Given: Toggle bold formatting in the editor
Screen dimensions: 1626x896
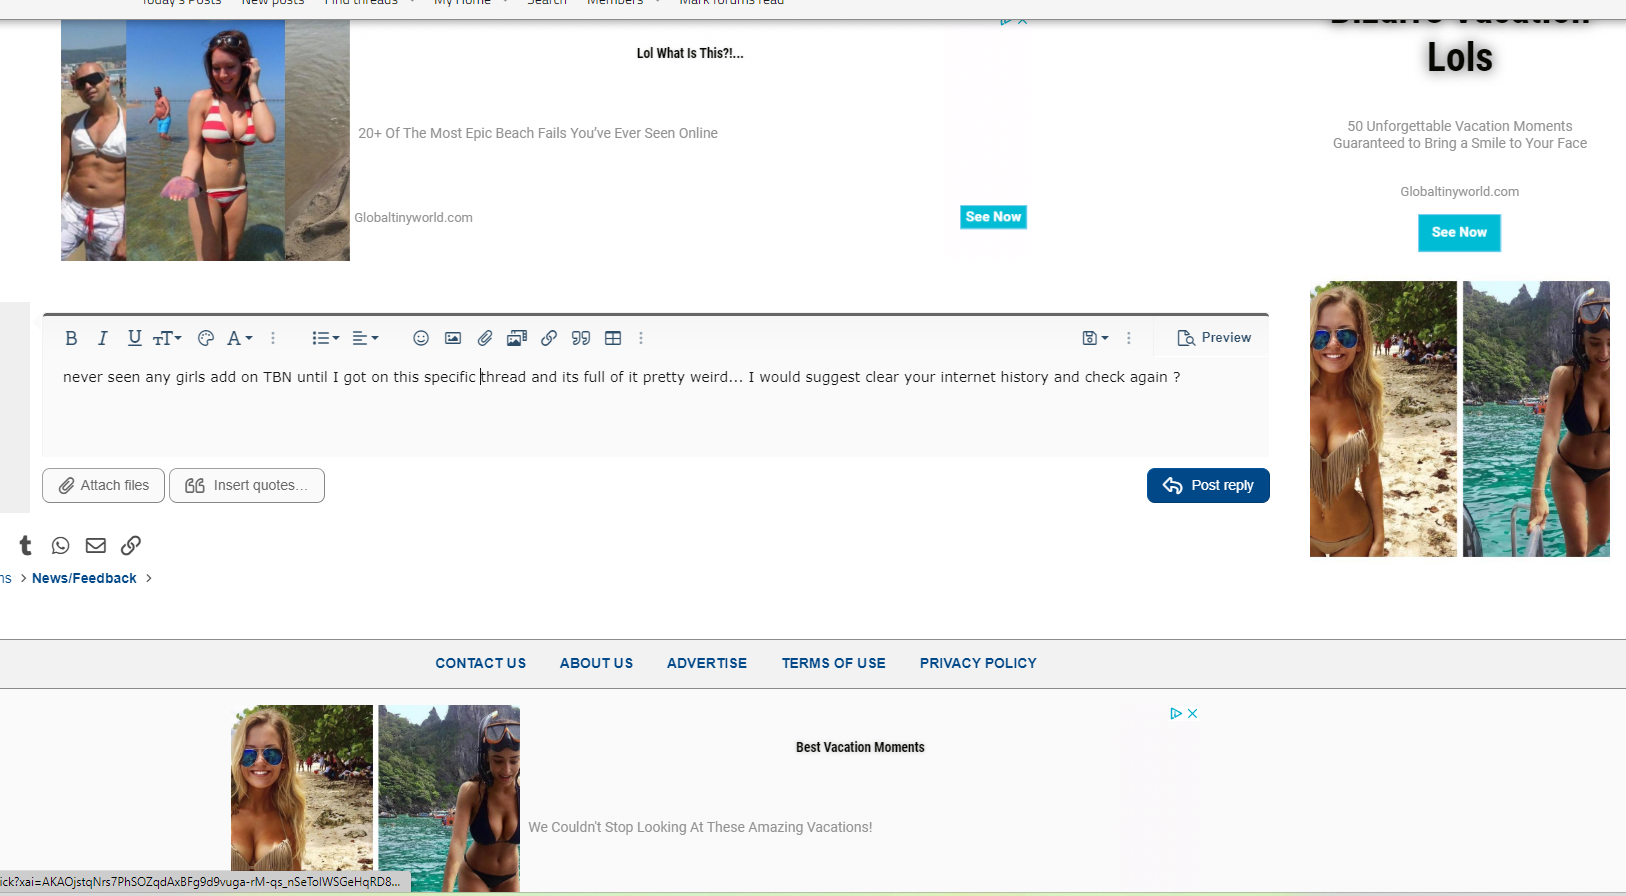Looking at the screenshot, I should tap(71, 338).
